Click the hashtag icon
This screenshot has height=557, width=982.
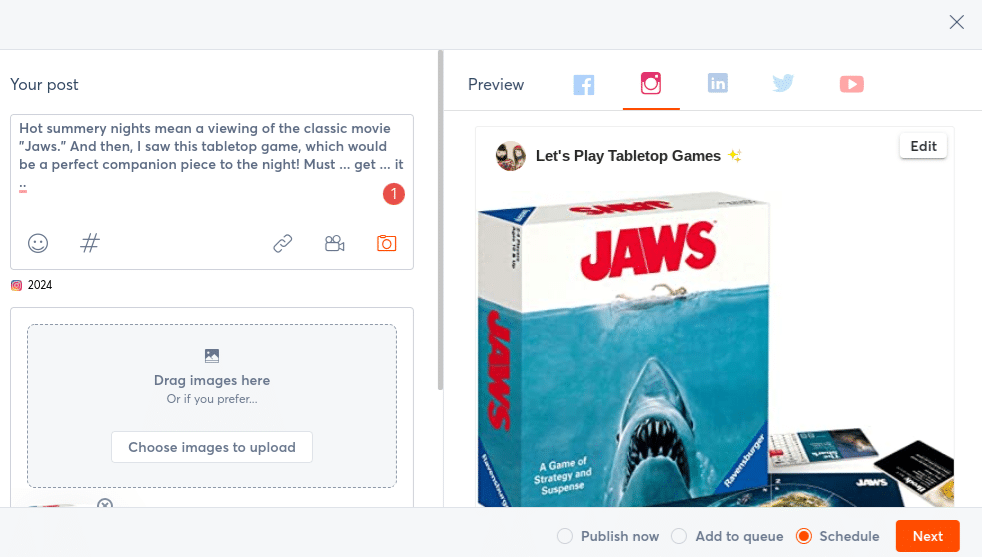90,243
